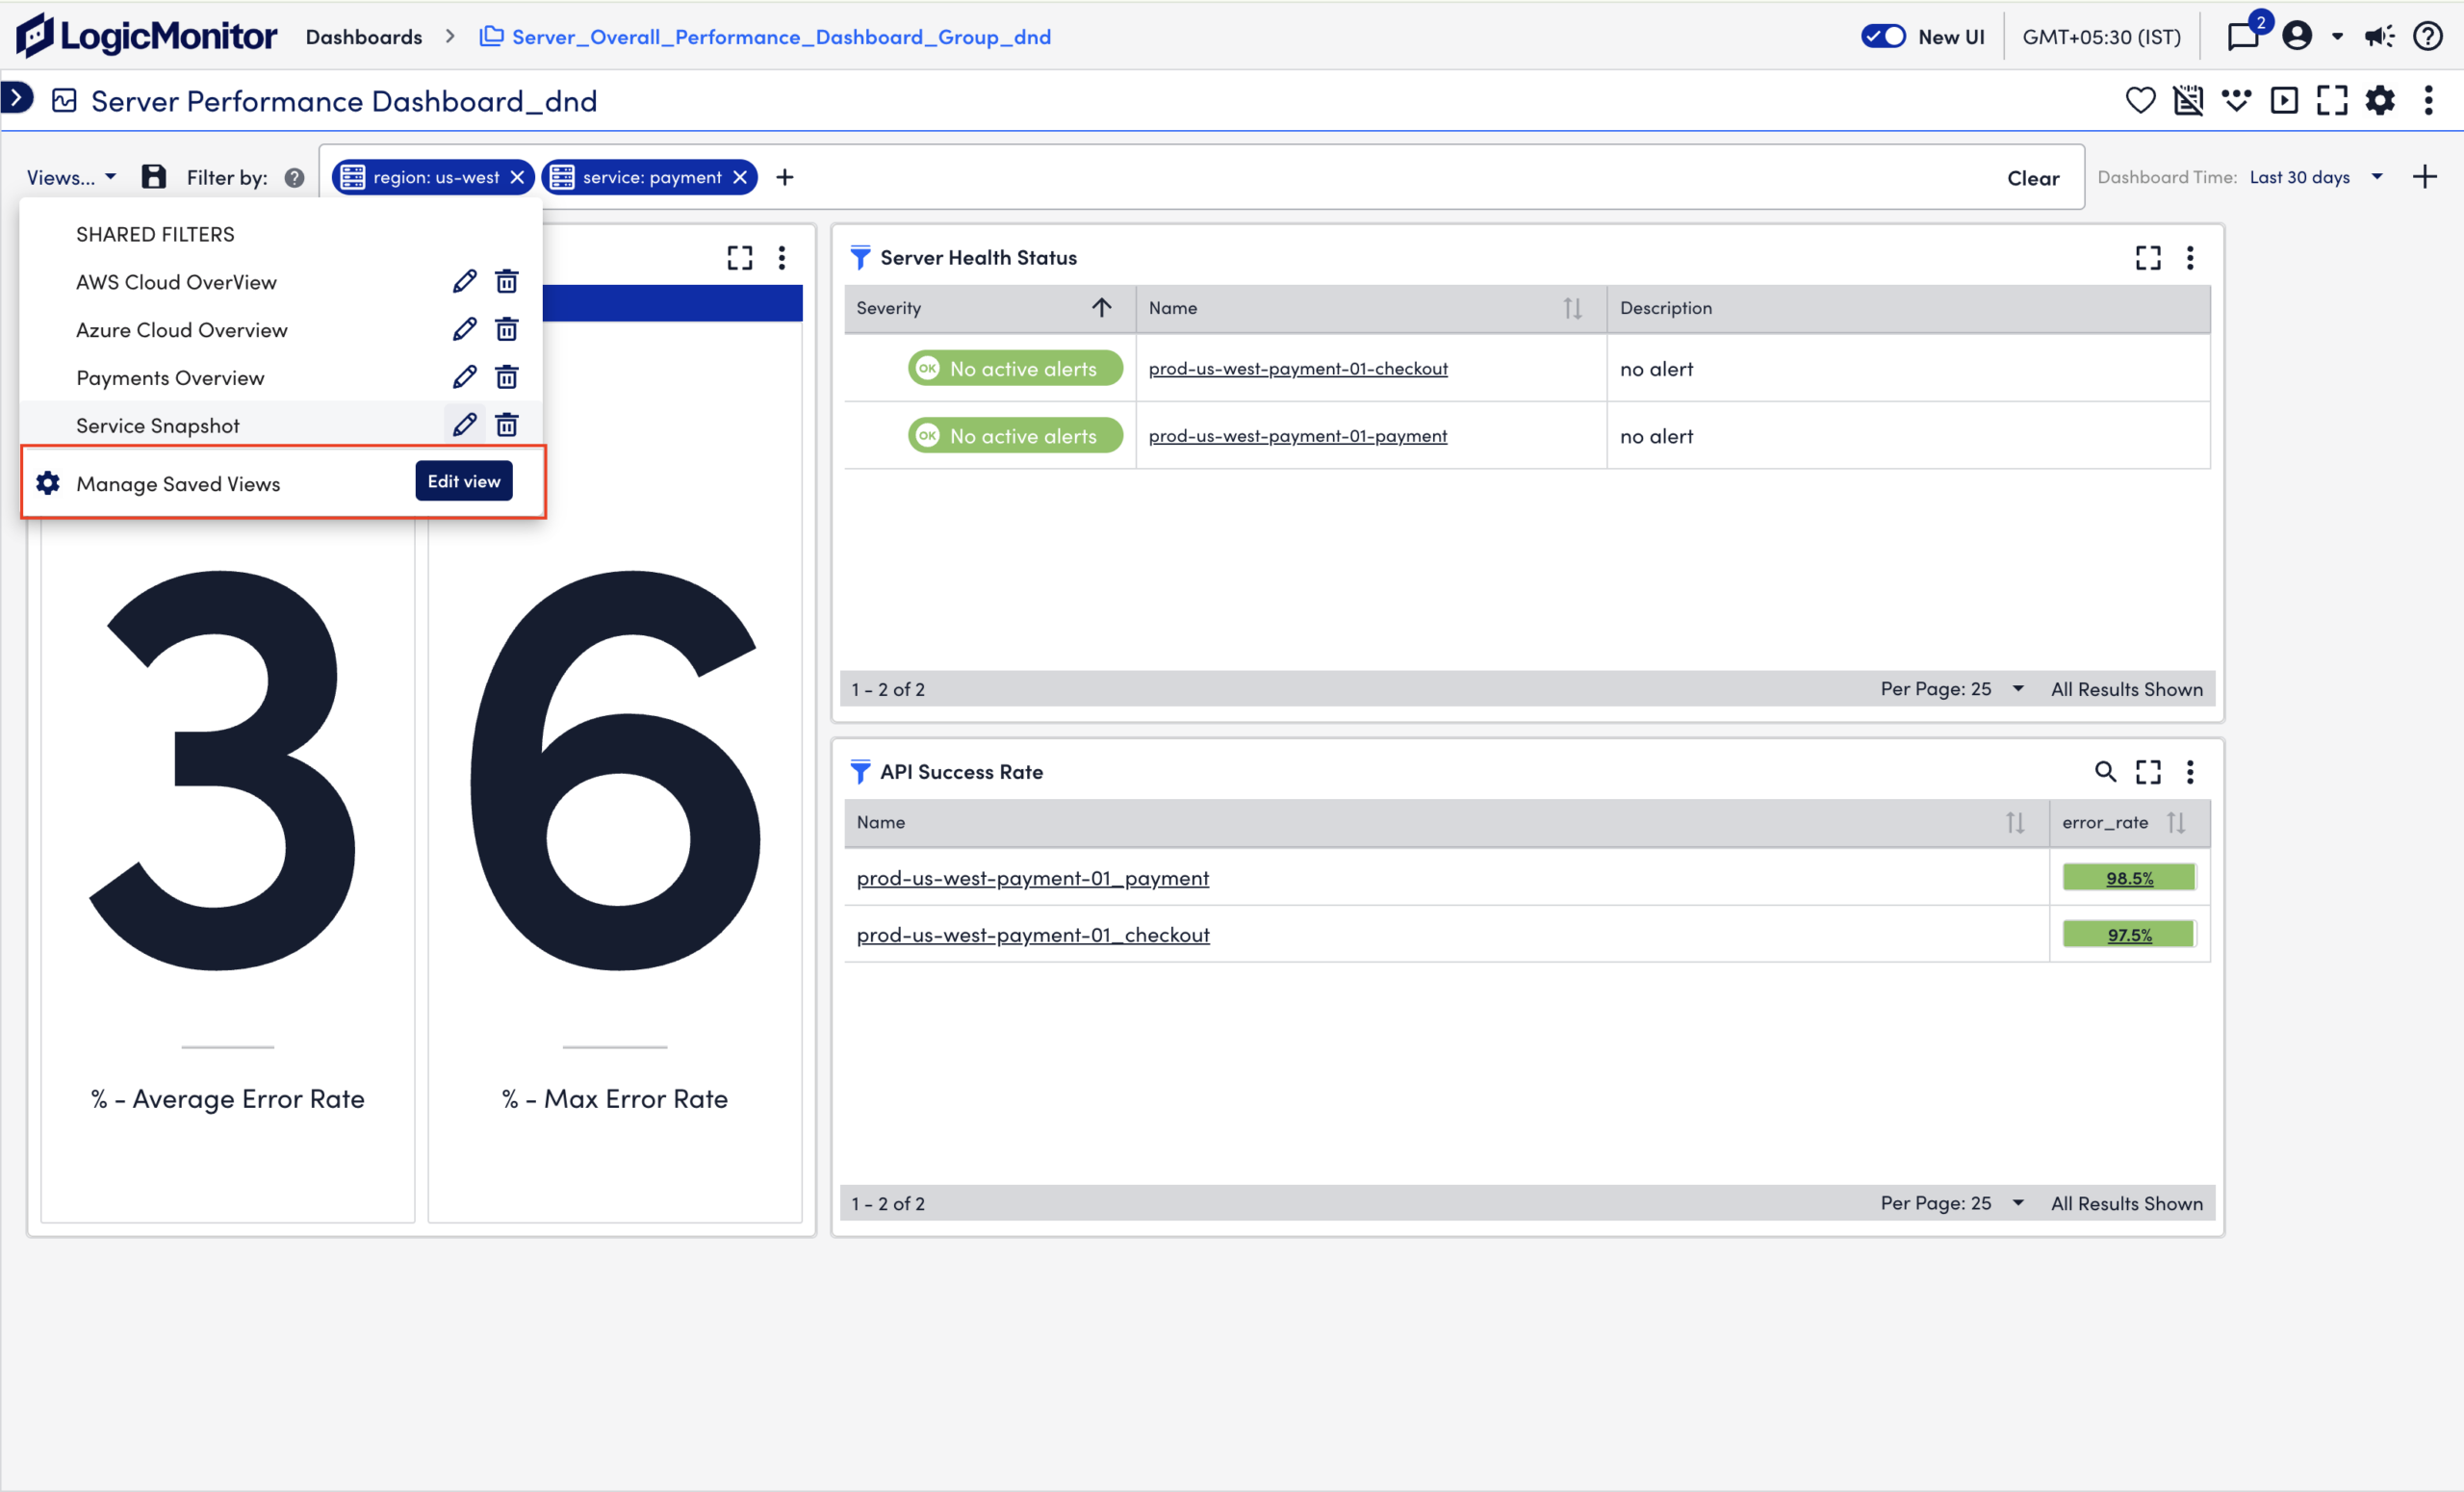Open help question mark icon
This screenshot has height=1492, width=2464.
click(2428, 37)
